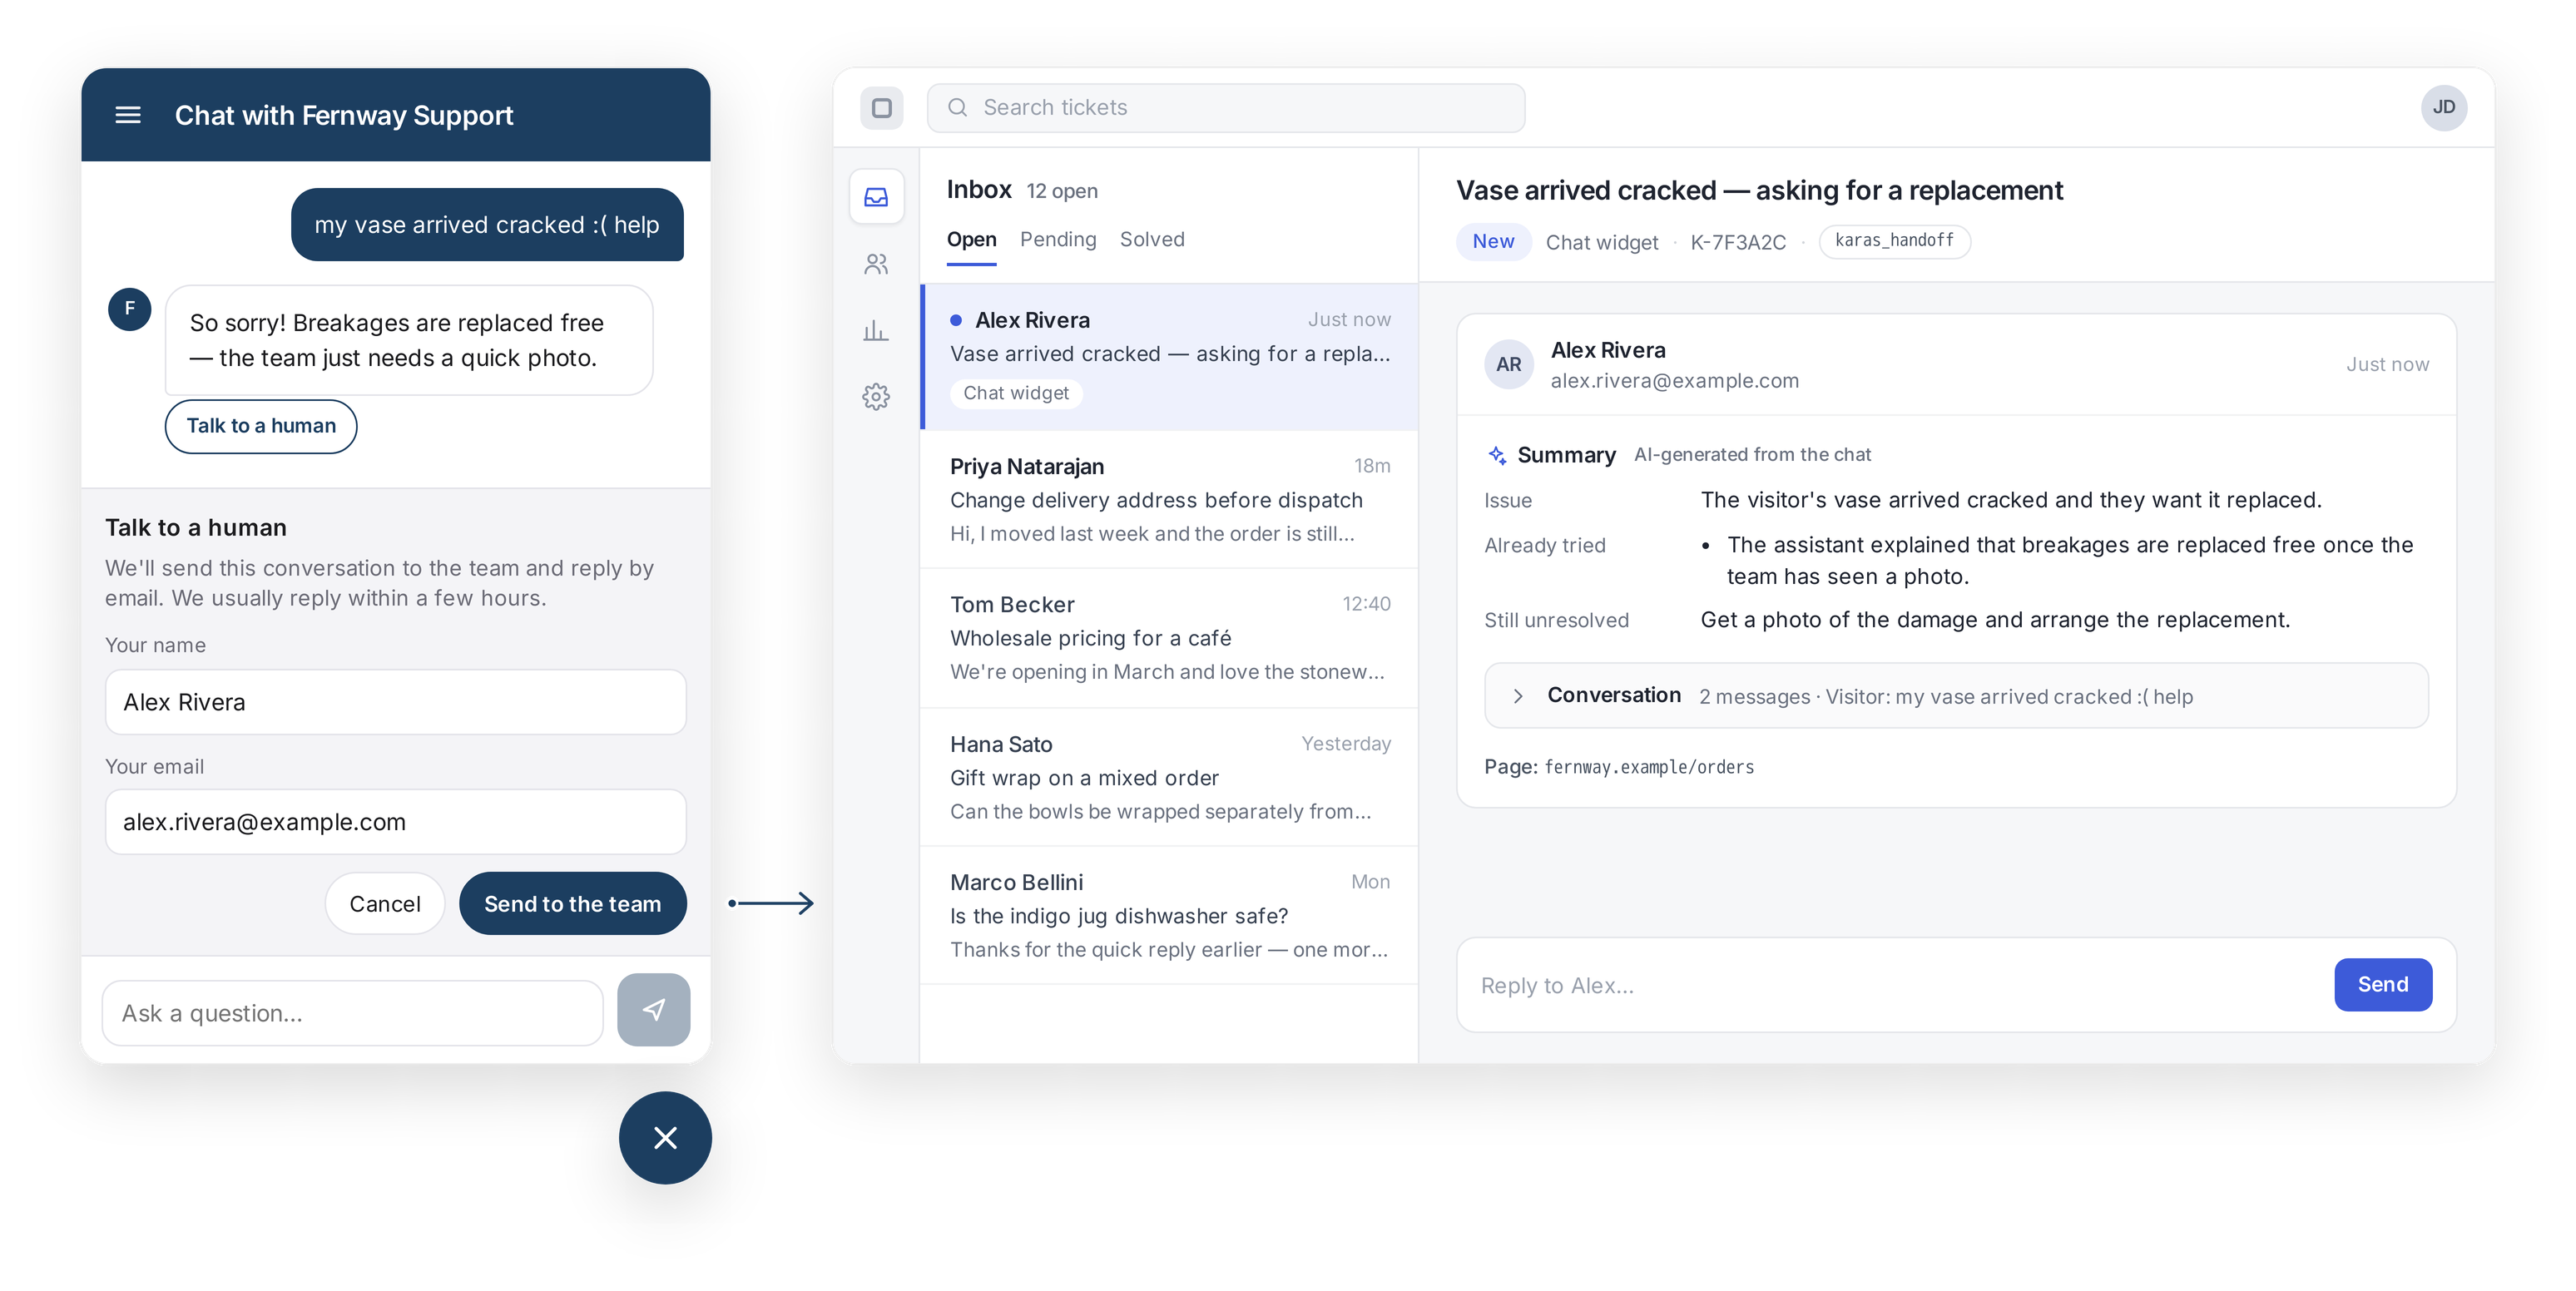This screenshot has width=2576, height=1291.
Task: Click the K-7F3A2C ticket ID
Action: [x=1738, y=242]
